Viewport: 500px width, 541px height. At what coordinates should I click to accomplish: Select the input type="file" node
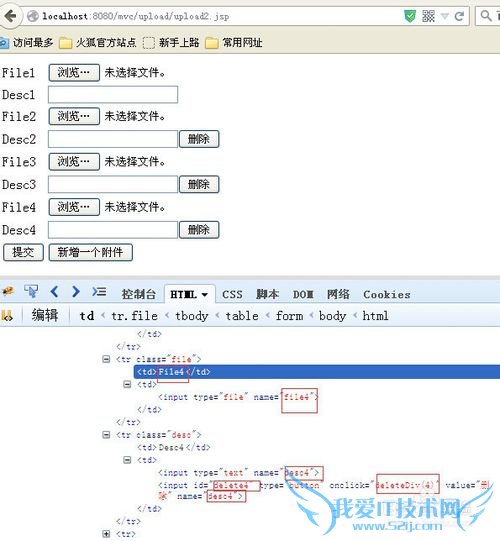pos(238,397)
